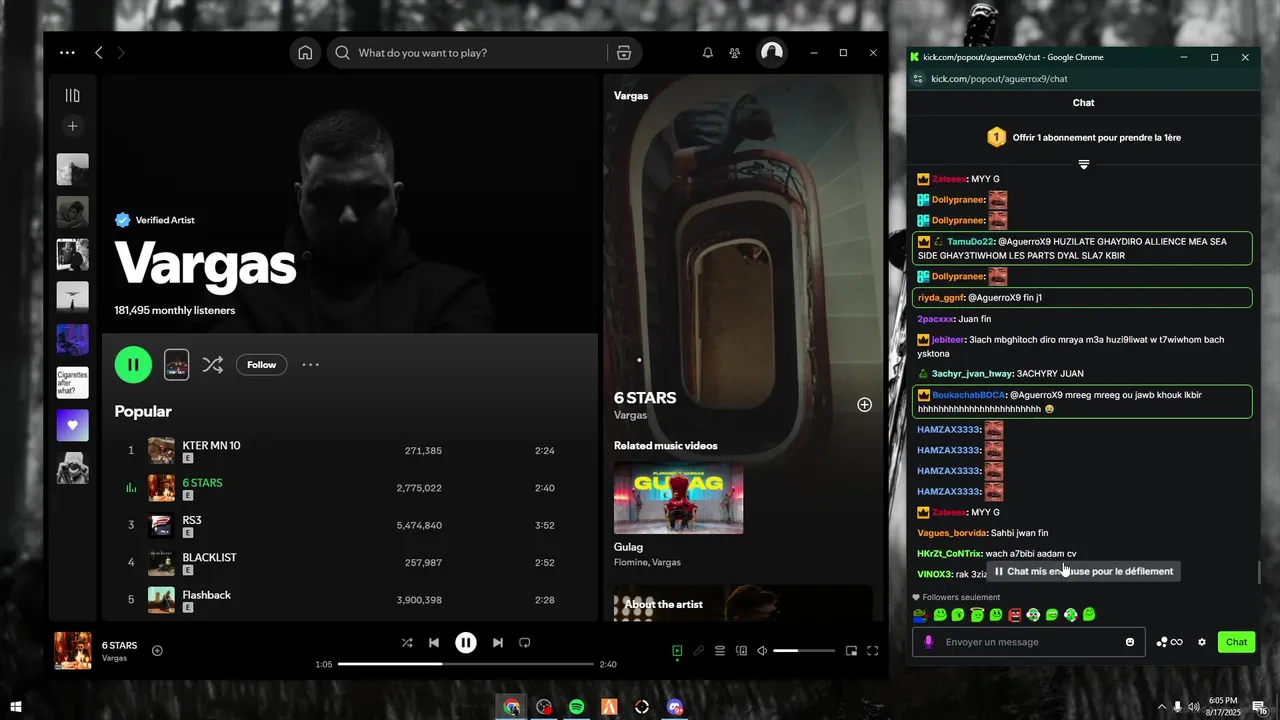The height and width of the screenshot is (720, 1280).
Task: Show lyrics with the microphone icon
Action: point(699,651)
